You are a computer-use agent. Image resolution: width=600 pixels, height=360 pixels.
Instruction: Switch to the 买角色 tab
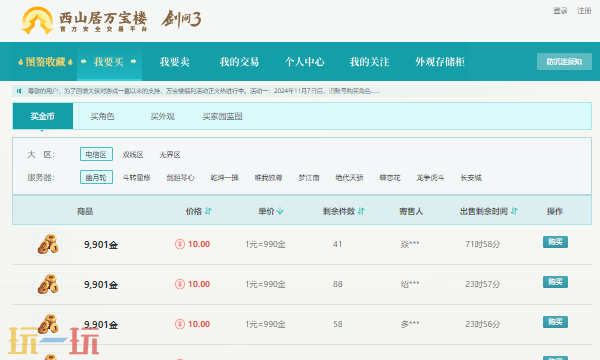[x=102, y=116]
